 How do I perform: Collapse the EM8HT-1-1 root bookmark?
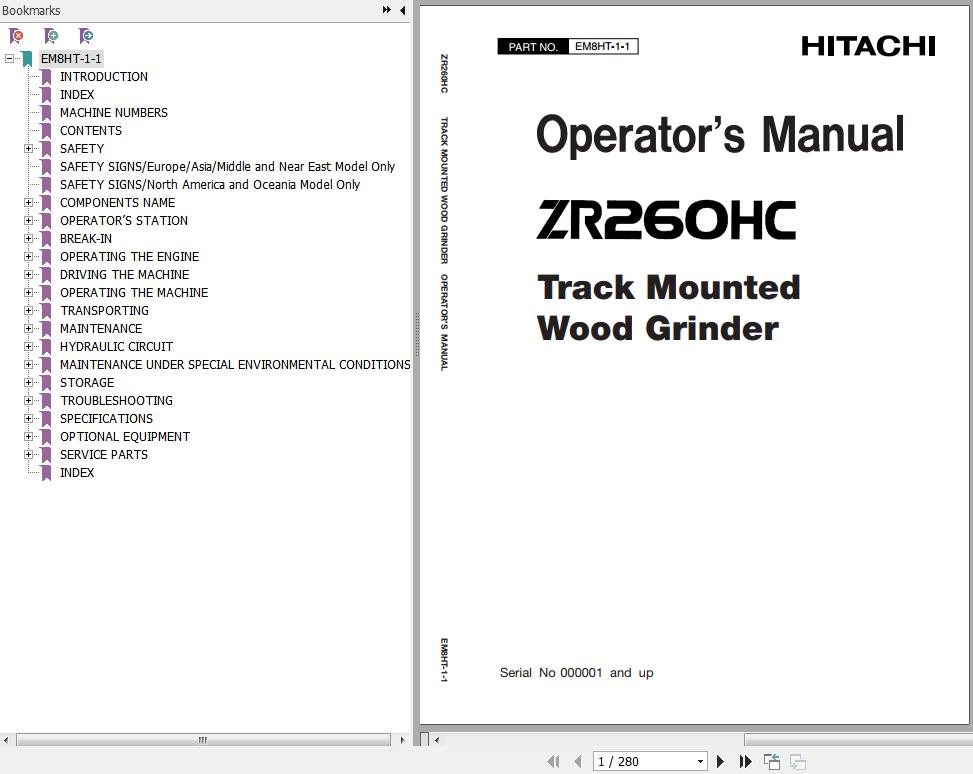[x=9, y=58]
